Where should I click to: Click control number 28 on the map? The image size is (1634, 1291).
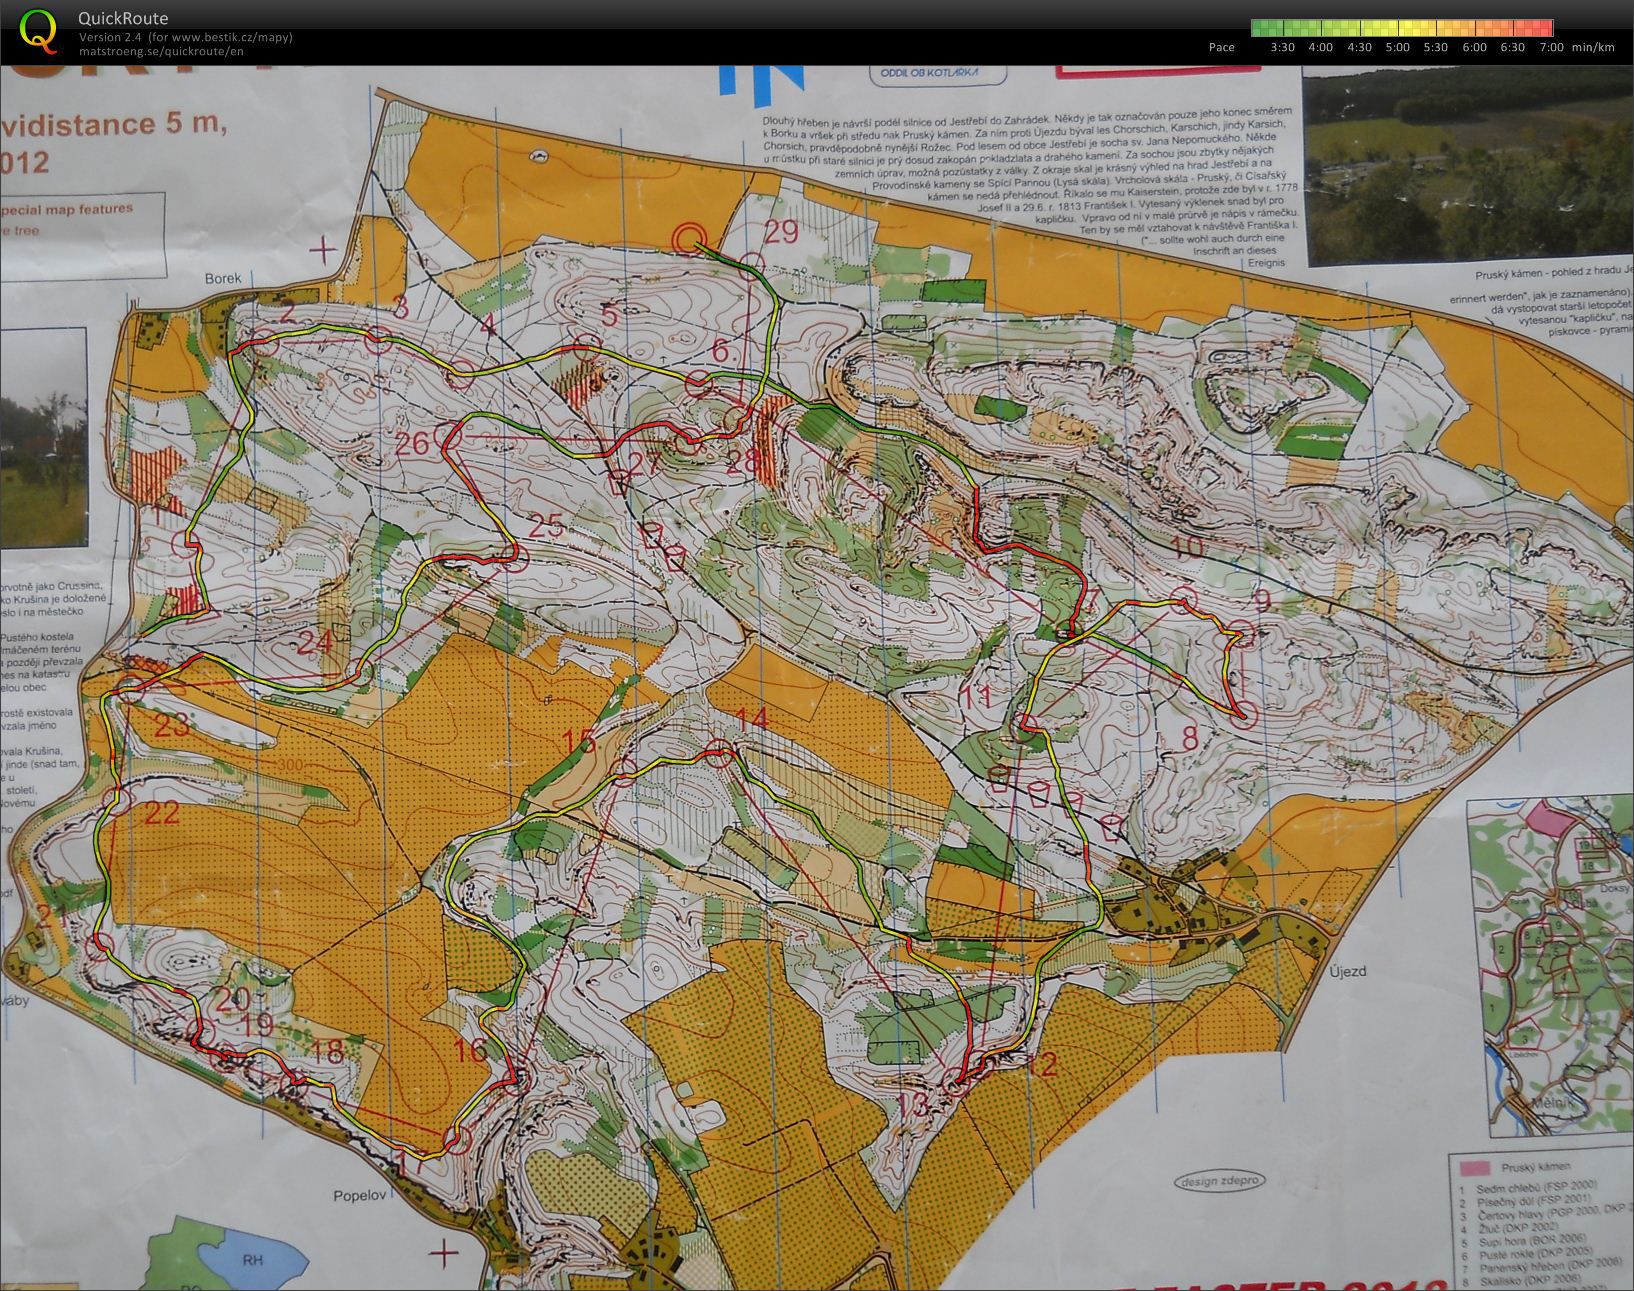click(x=742, y=461)
